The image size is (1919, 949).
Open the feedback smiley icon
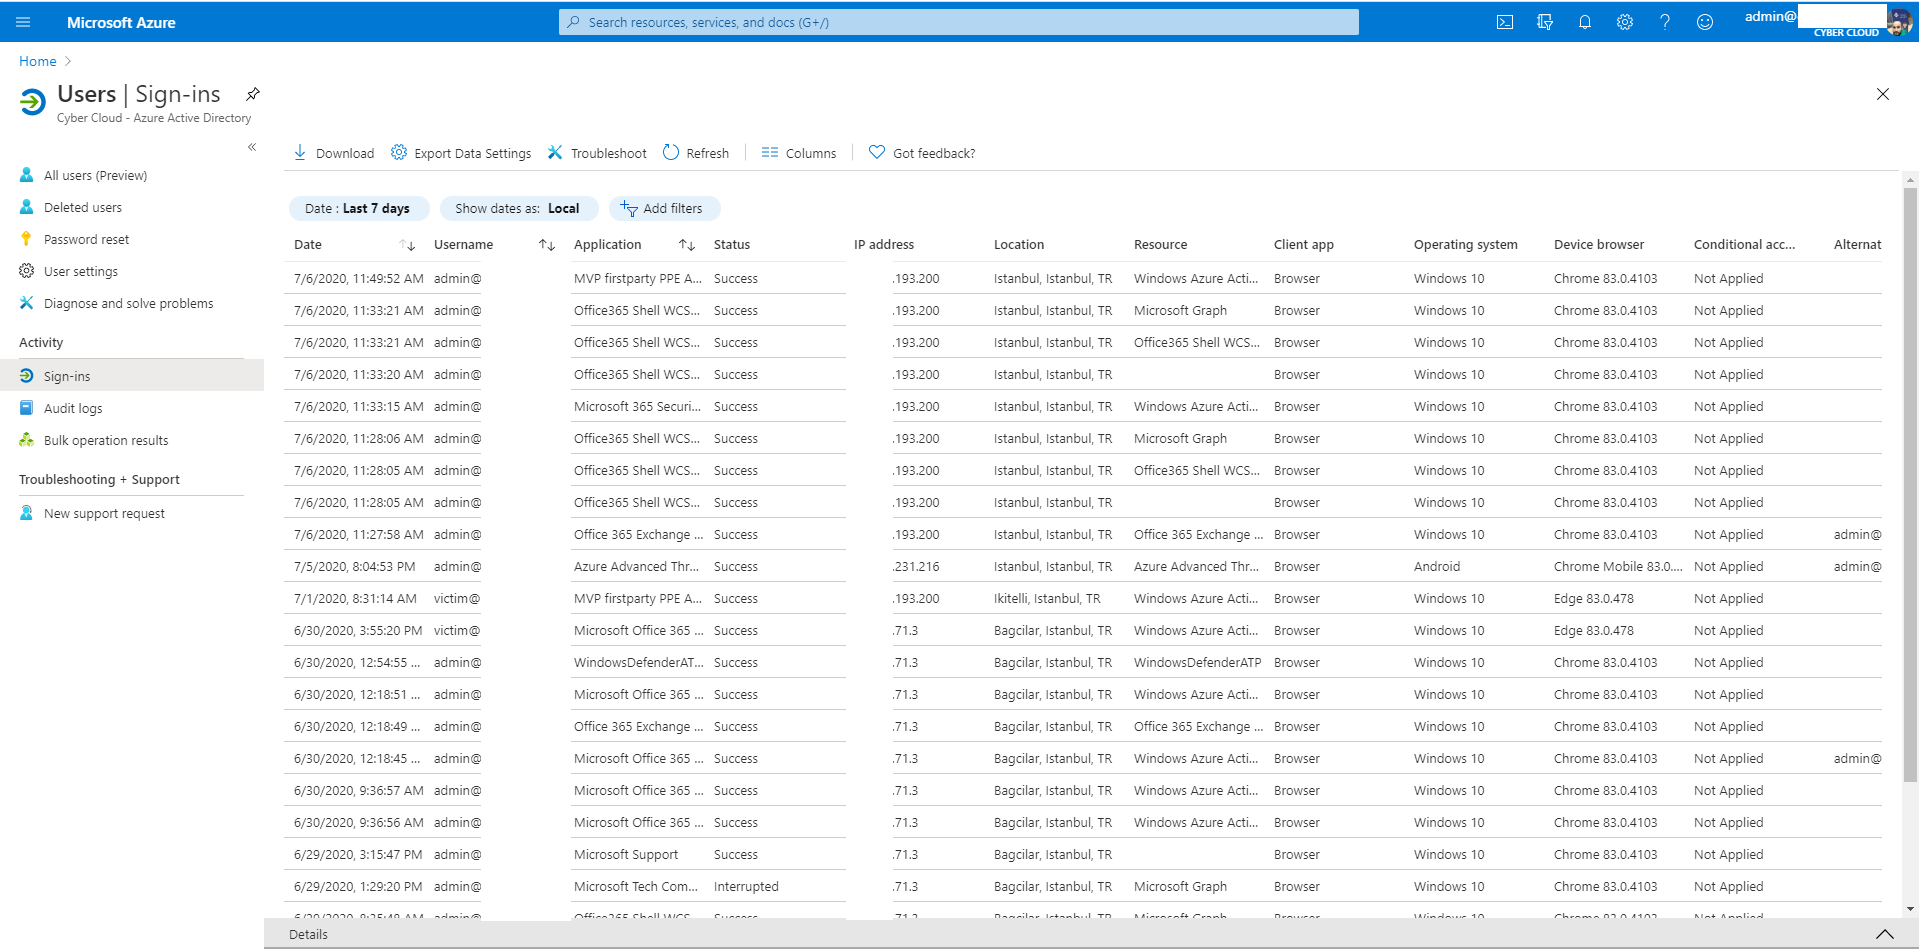pyautogui.click(x=1704, y=22)
